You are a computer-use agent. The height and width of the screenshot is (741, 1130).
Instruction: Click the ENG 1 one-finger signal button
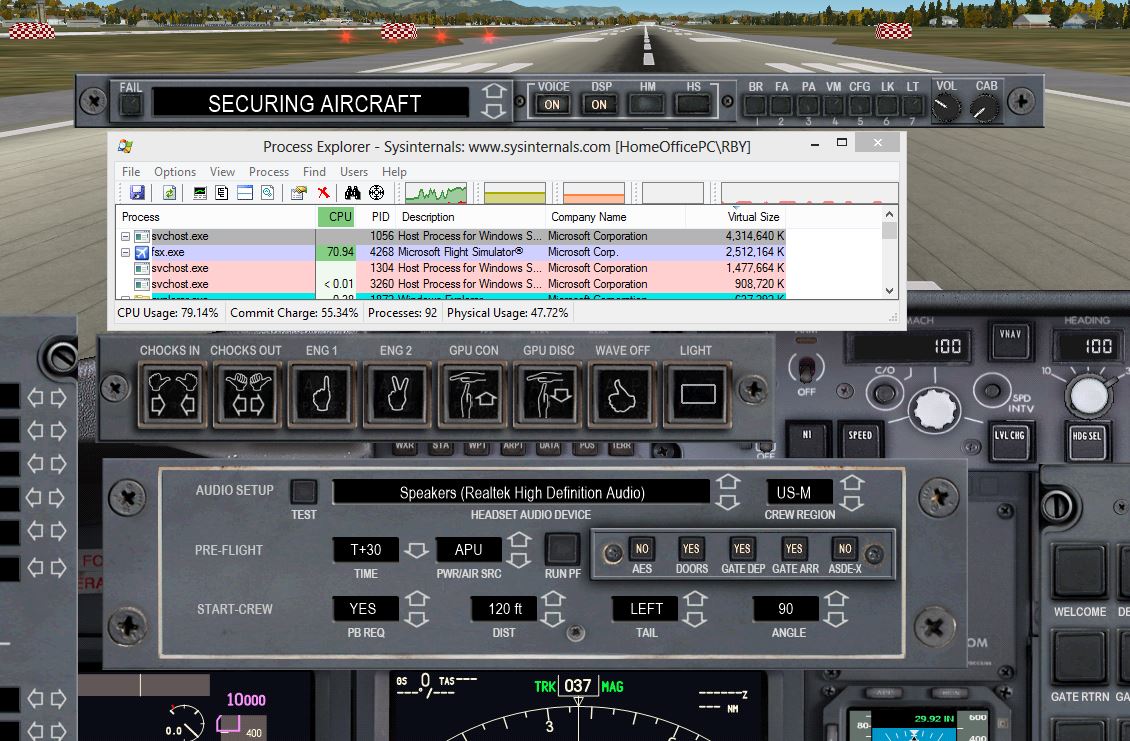coord(322,394)
